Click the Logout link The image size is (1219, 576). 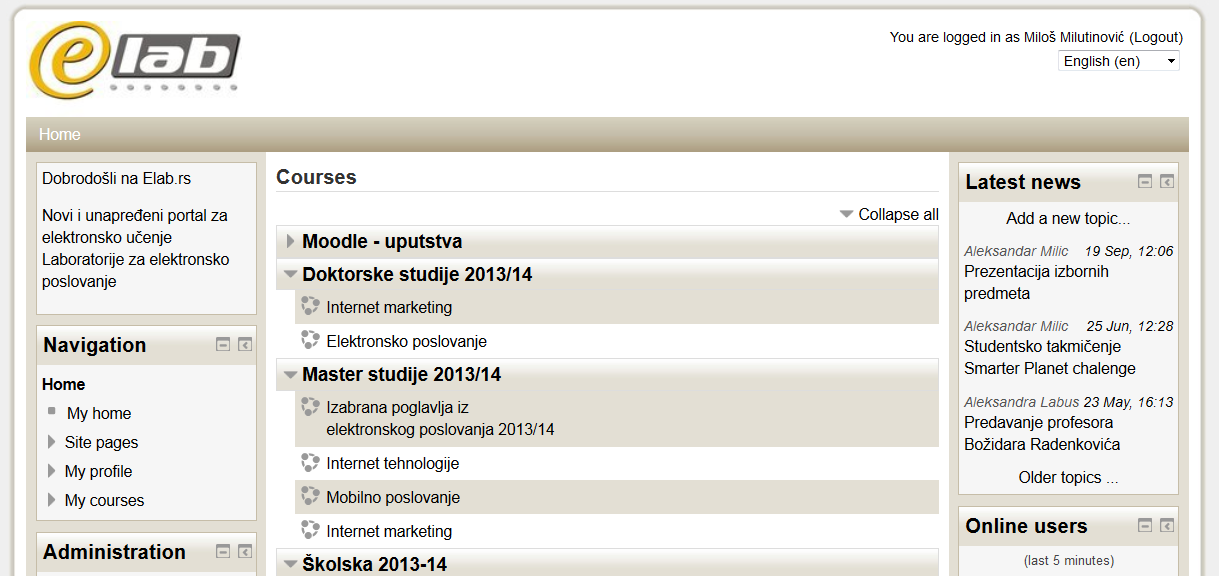tap(1156, 37)
